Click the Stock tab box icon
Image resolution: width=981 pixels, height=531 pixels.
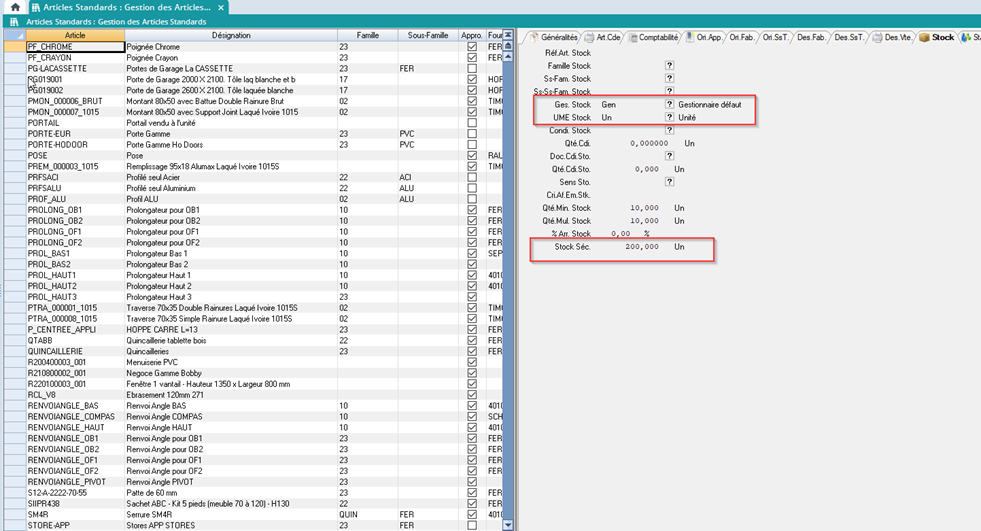click(924, 37)
